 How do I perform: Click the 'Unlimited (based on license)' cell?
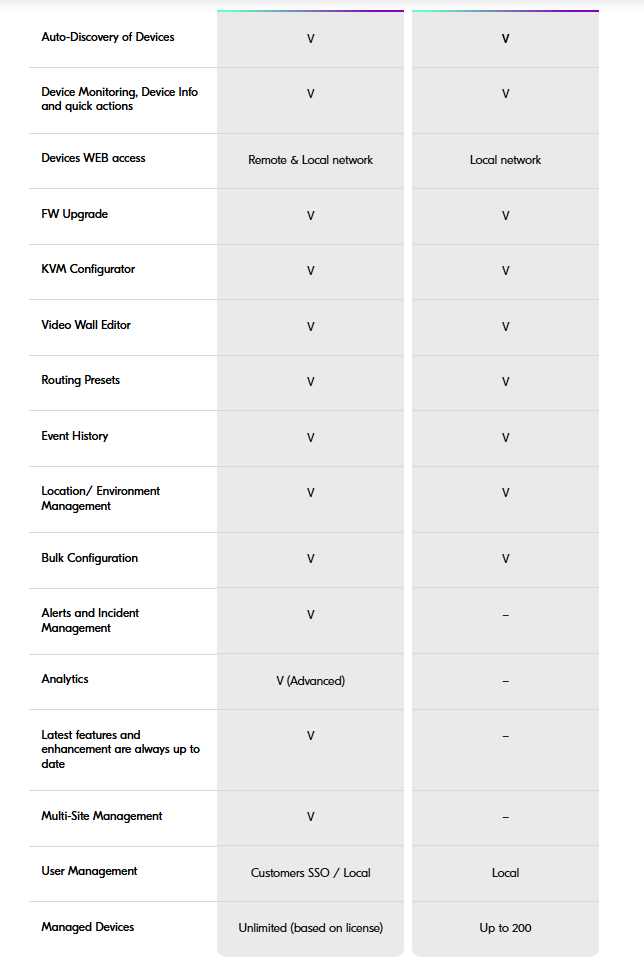(x=310, y=928)
